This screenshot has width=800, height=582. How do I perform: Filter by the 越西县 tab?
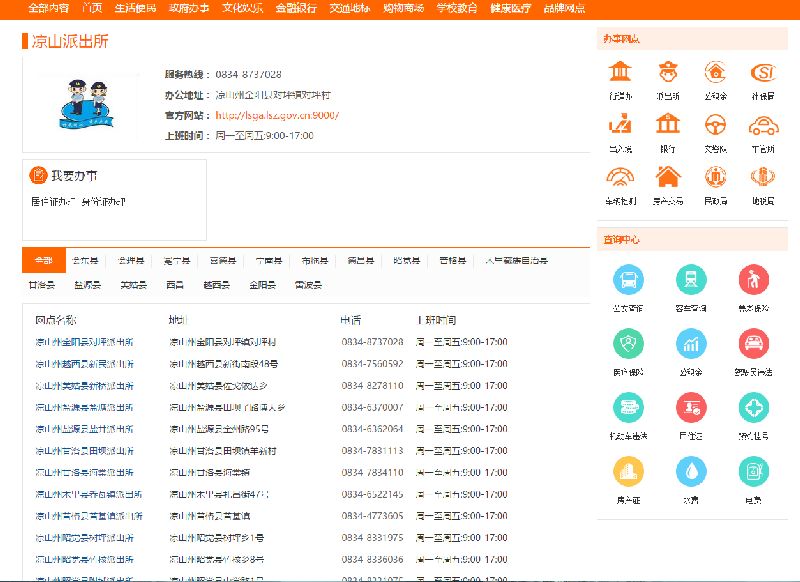(x=216, y=285)
